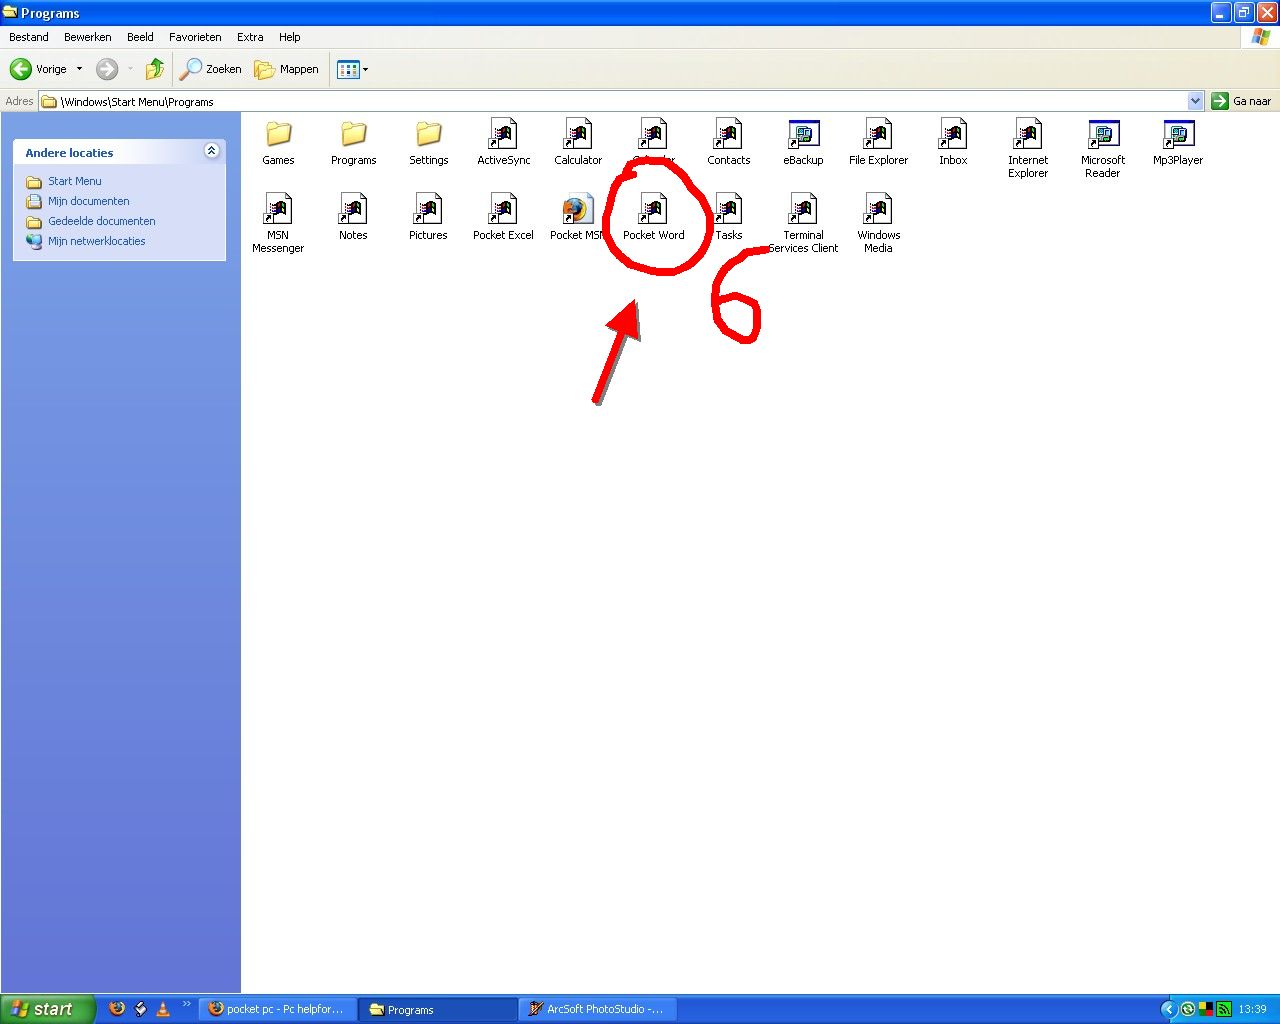This screenshot has width=1280, height=1024.
Task: Click the Windows start button
Action: 48,1009
